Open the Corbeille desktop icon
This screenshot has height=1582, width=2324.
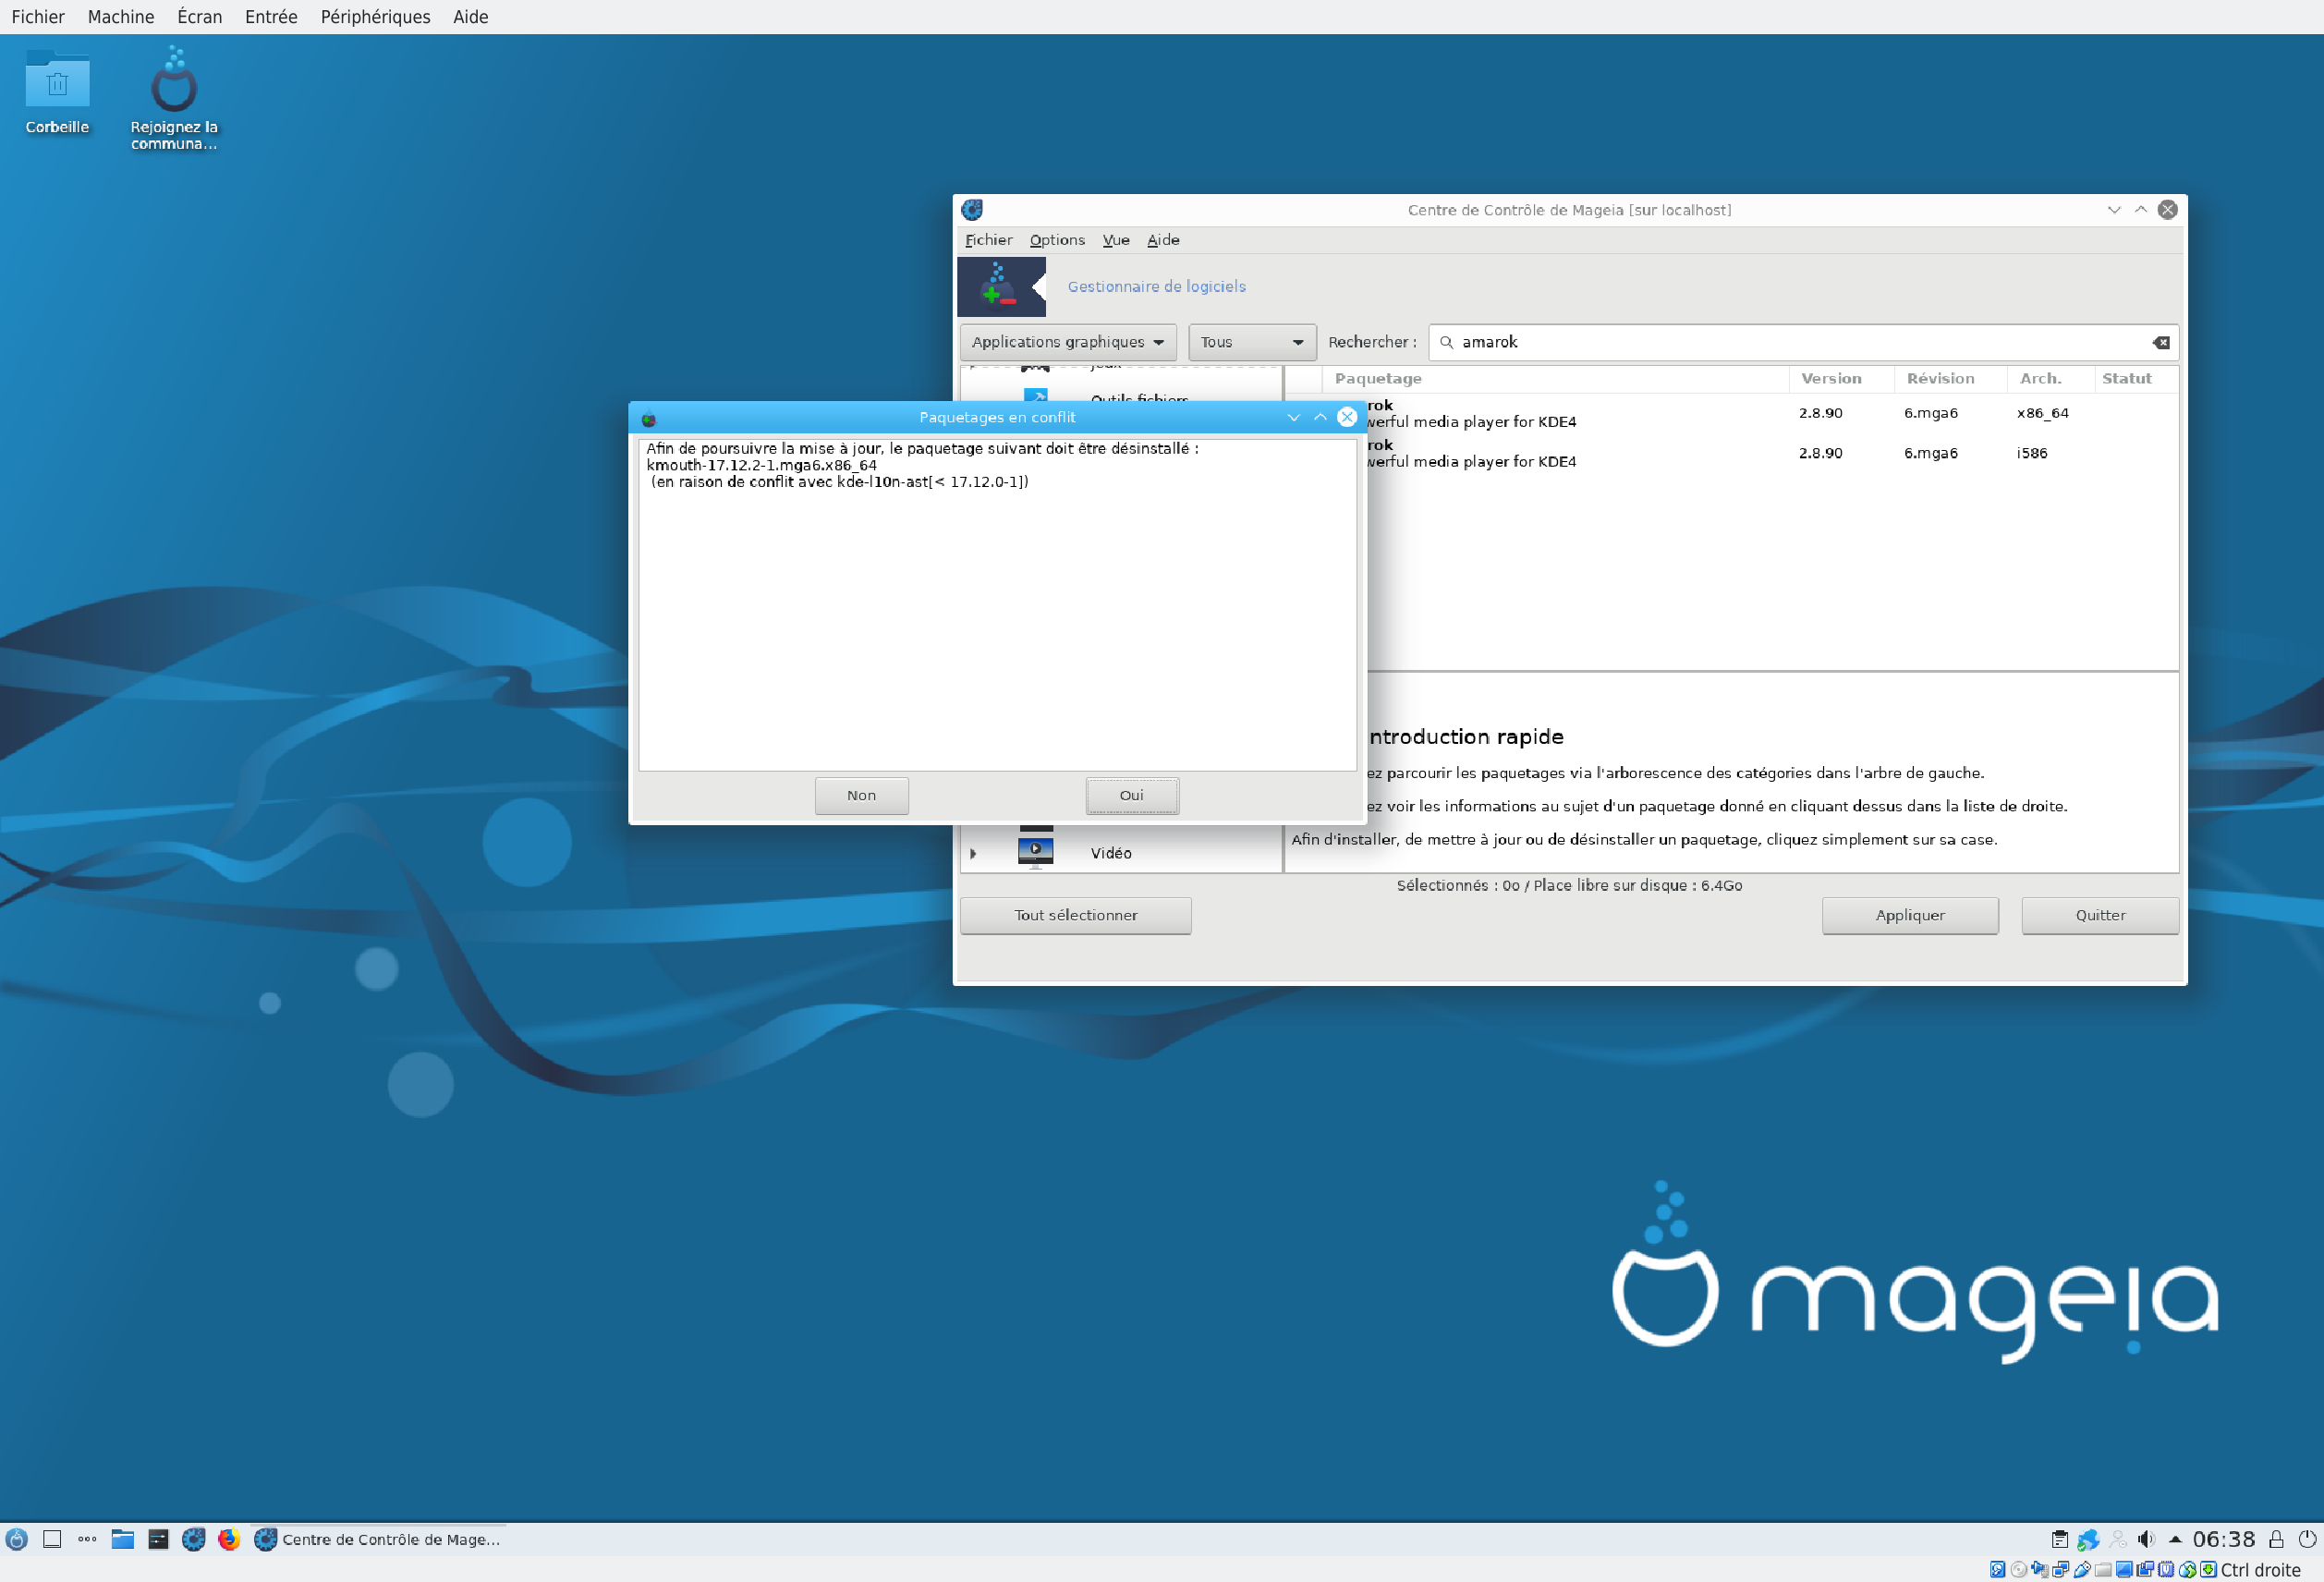57,91
